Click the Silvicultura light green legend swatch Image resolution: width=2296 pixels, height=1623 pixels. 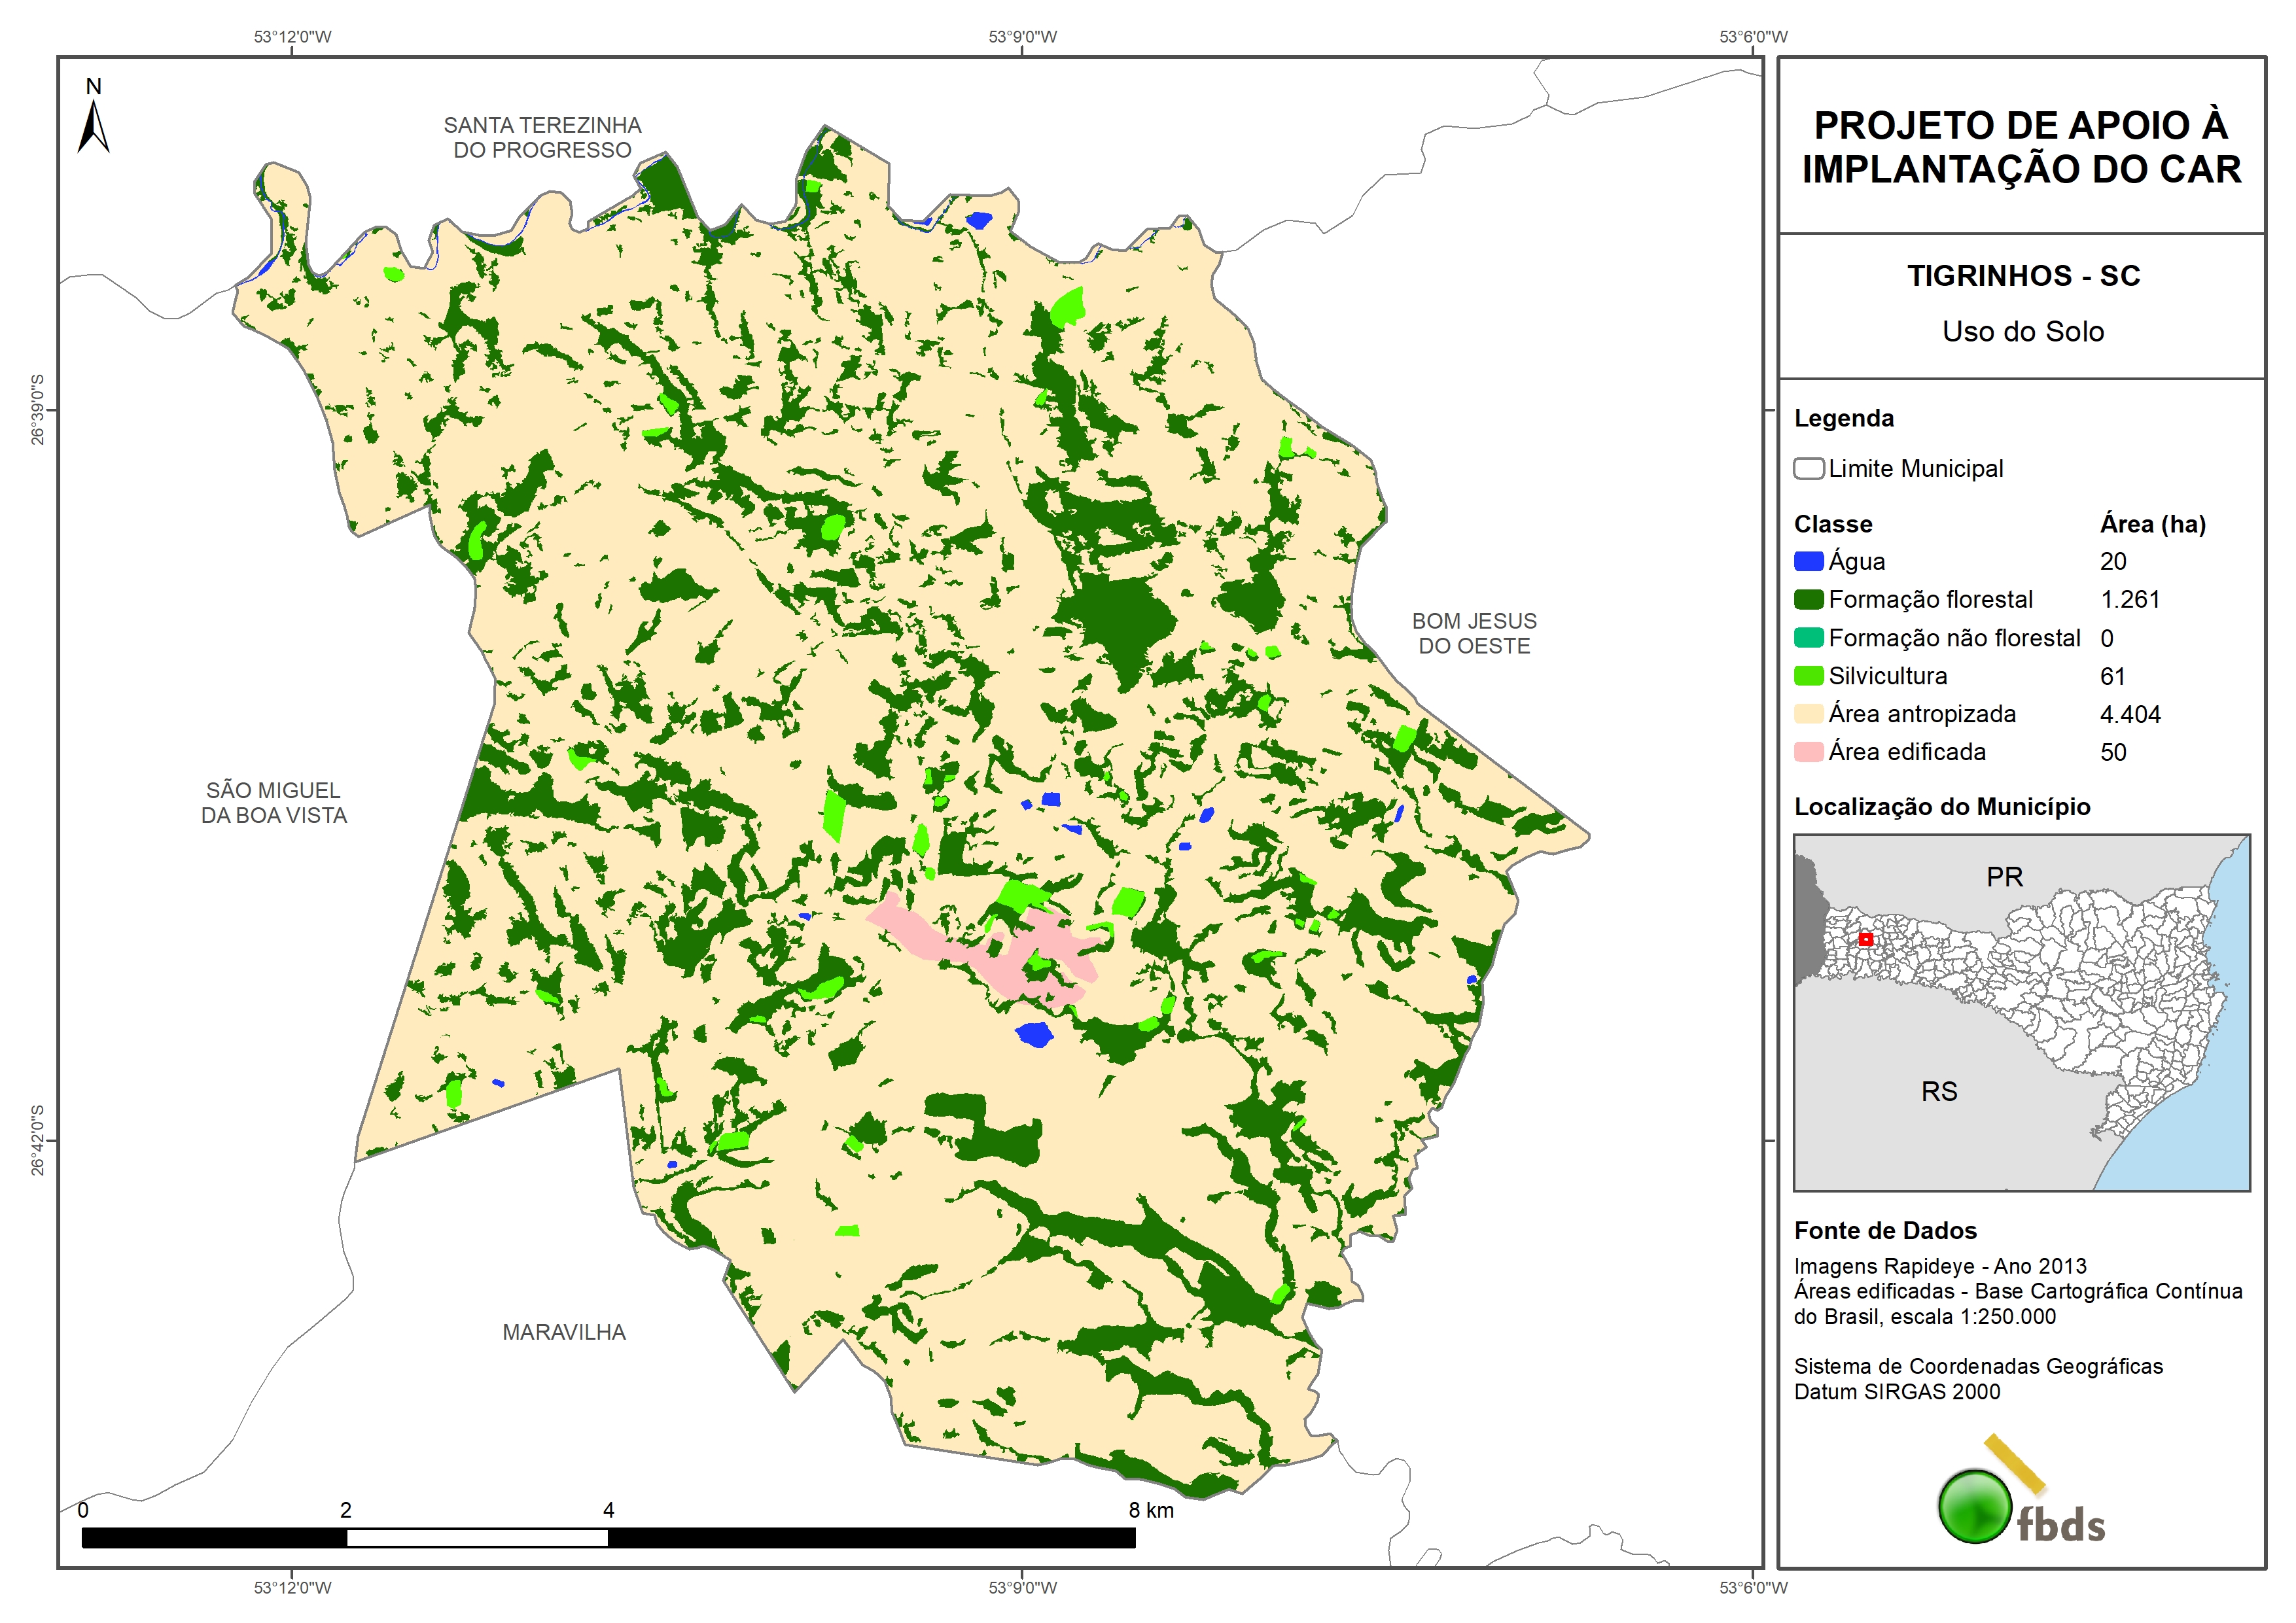[1808, 676]
